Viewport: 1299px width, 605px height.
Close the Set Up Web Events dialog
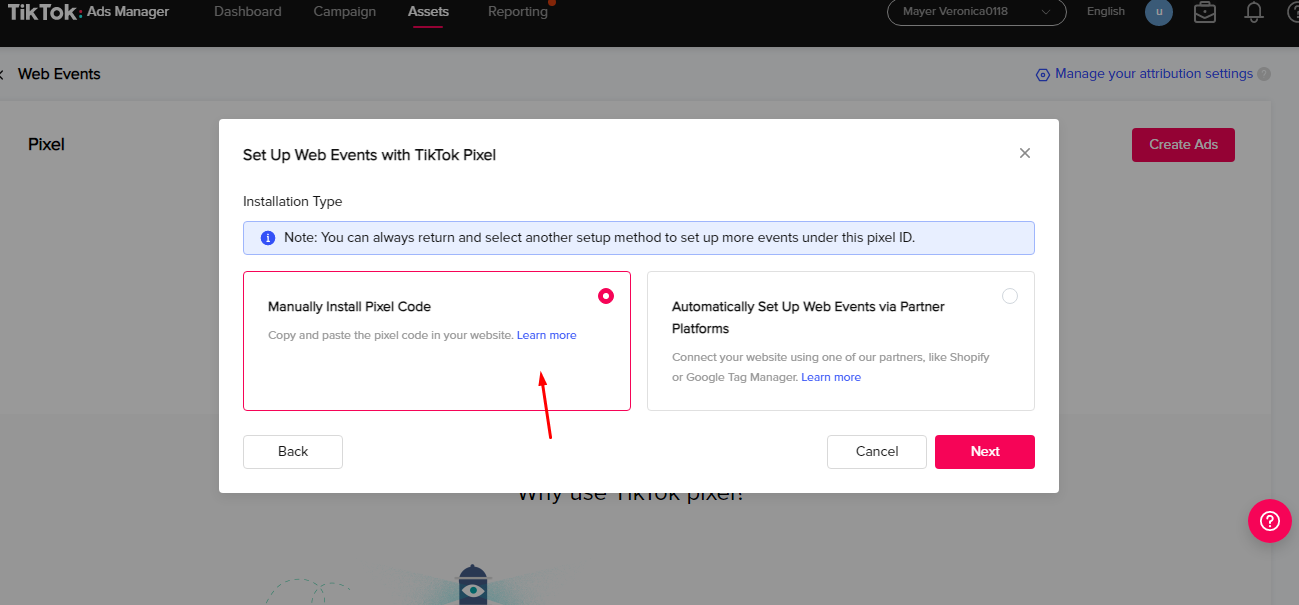pos(1024,153)
